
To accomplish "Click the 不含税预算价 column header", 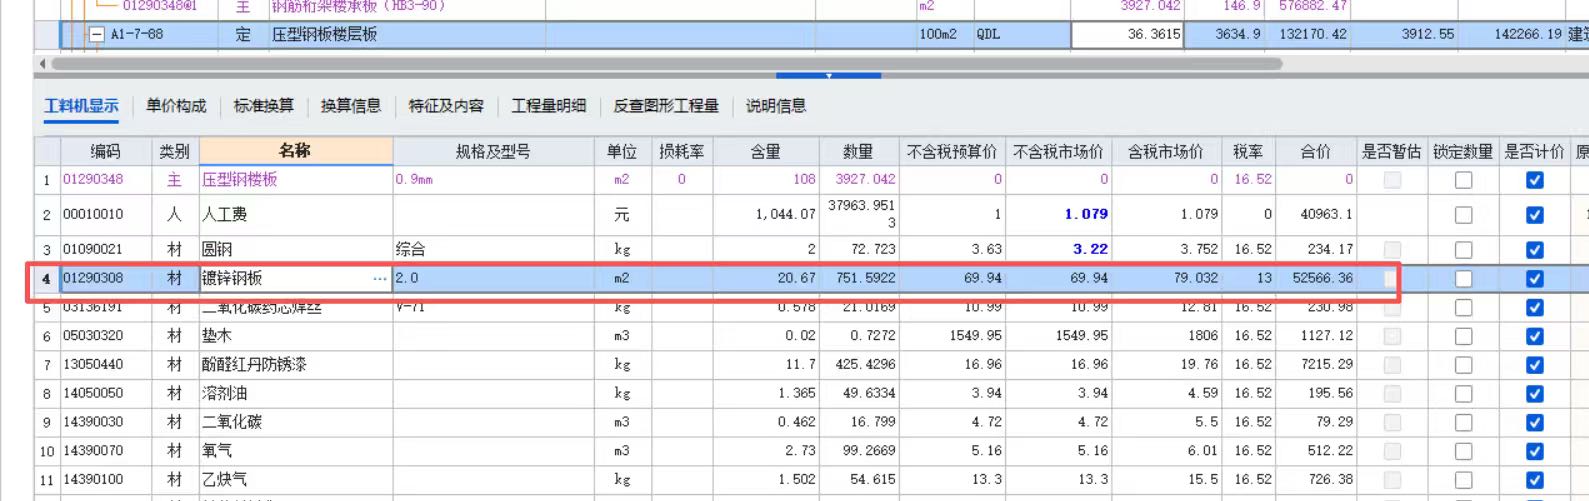I will (x=952, y=151).
